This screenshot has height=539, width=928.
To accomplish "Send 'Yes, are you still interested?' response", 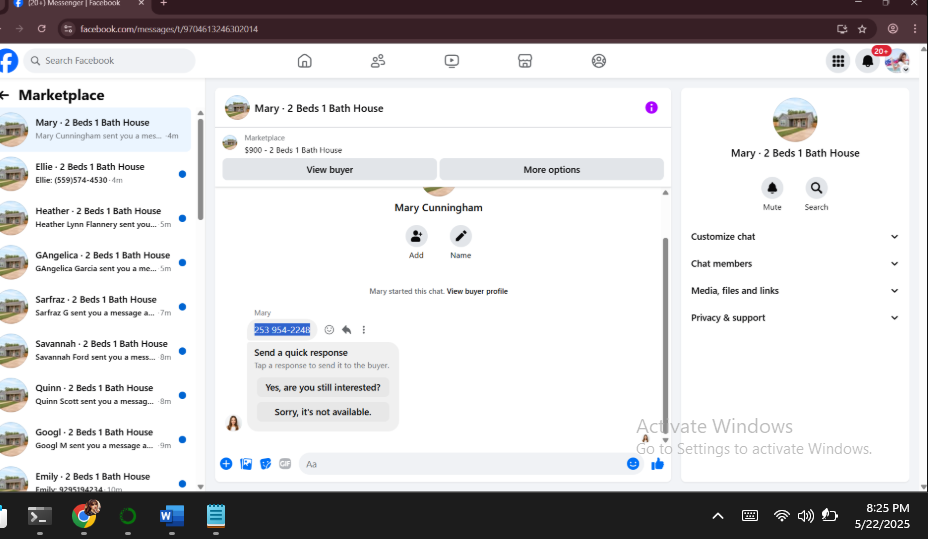I will pos(323,388).
